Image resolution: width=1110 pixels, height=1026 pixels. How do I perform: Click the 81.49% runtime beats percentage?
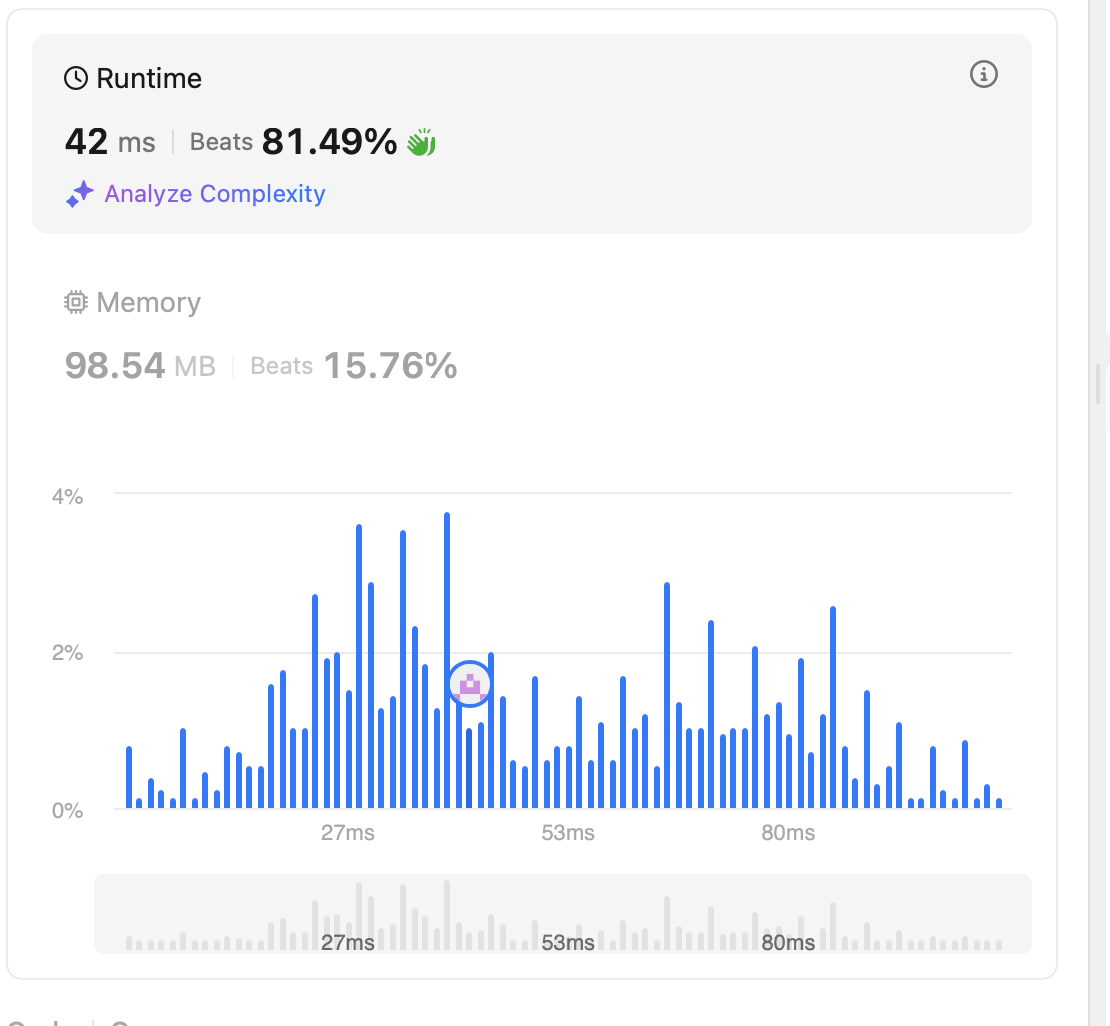point(329,142)
